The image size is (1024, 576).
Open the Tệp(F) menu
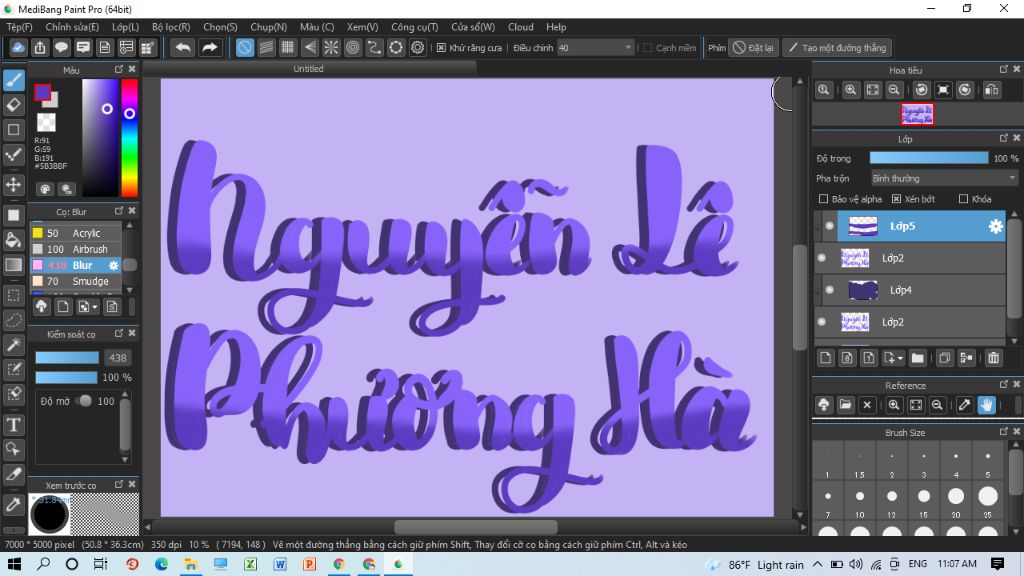tap(19, 27)
